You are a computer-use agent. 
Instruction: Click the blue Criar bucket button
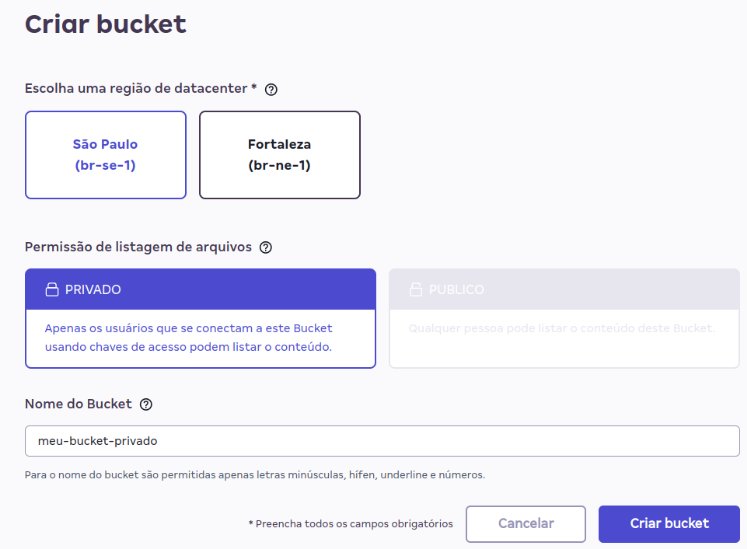pyautogui.click(x=669, y=523)
